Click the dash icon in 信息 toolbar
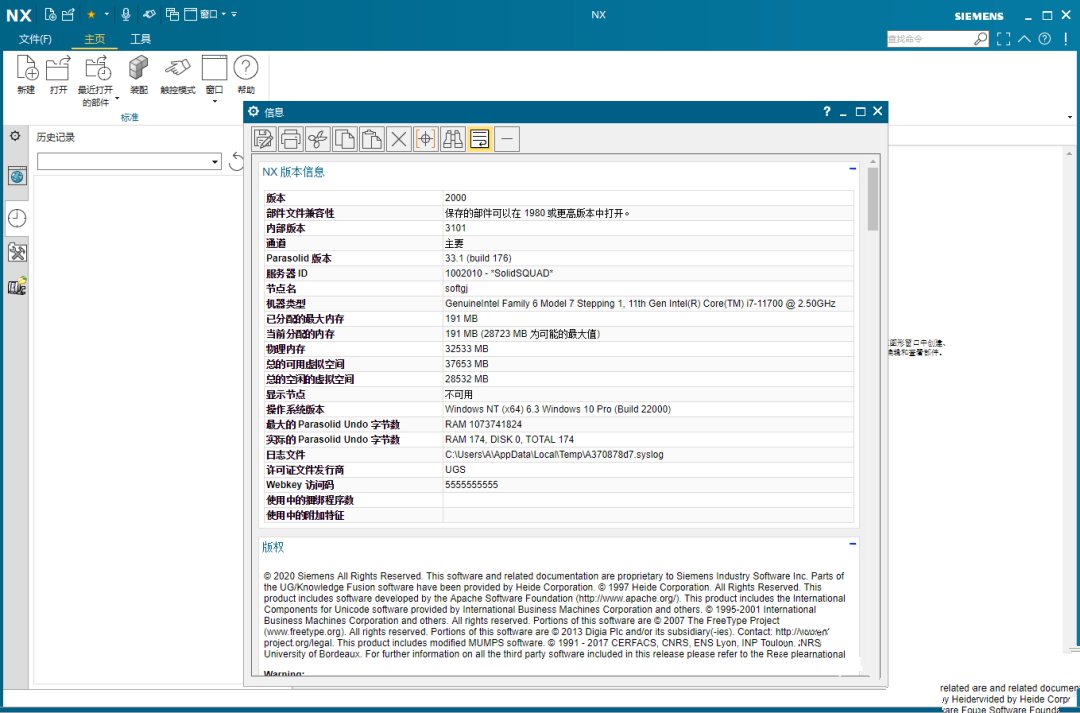 click(x=507, y=139)
